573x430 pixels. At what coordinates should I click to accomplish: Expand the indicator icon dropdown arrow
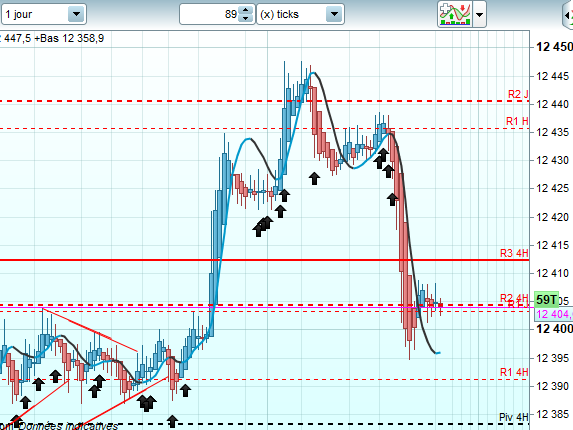(x=479, y=15)
